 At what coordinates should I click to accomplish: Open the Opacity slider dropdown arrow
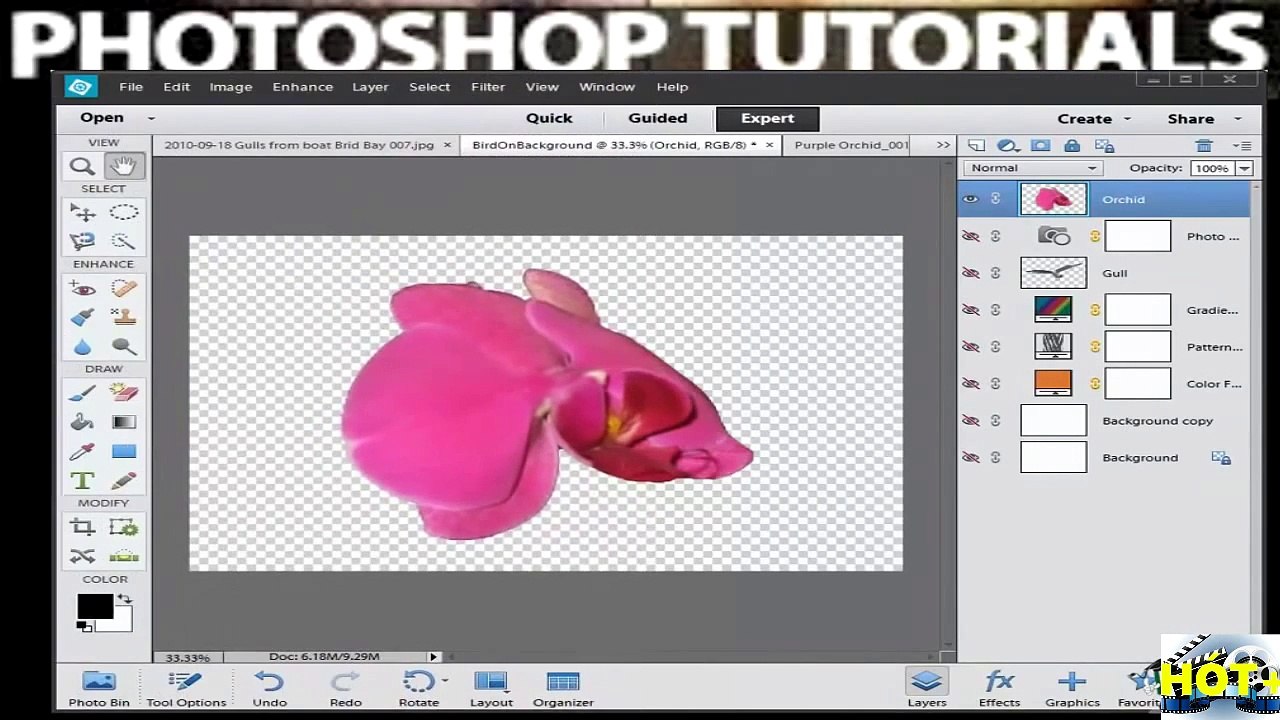(x=1244, y=168)
